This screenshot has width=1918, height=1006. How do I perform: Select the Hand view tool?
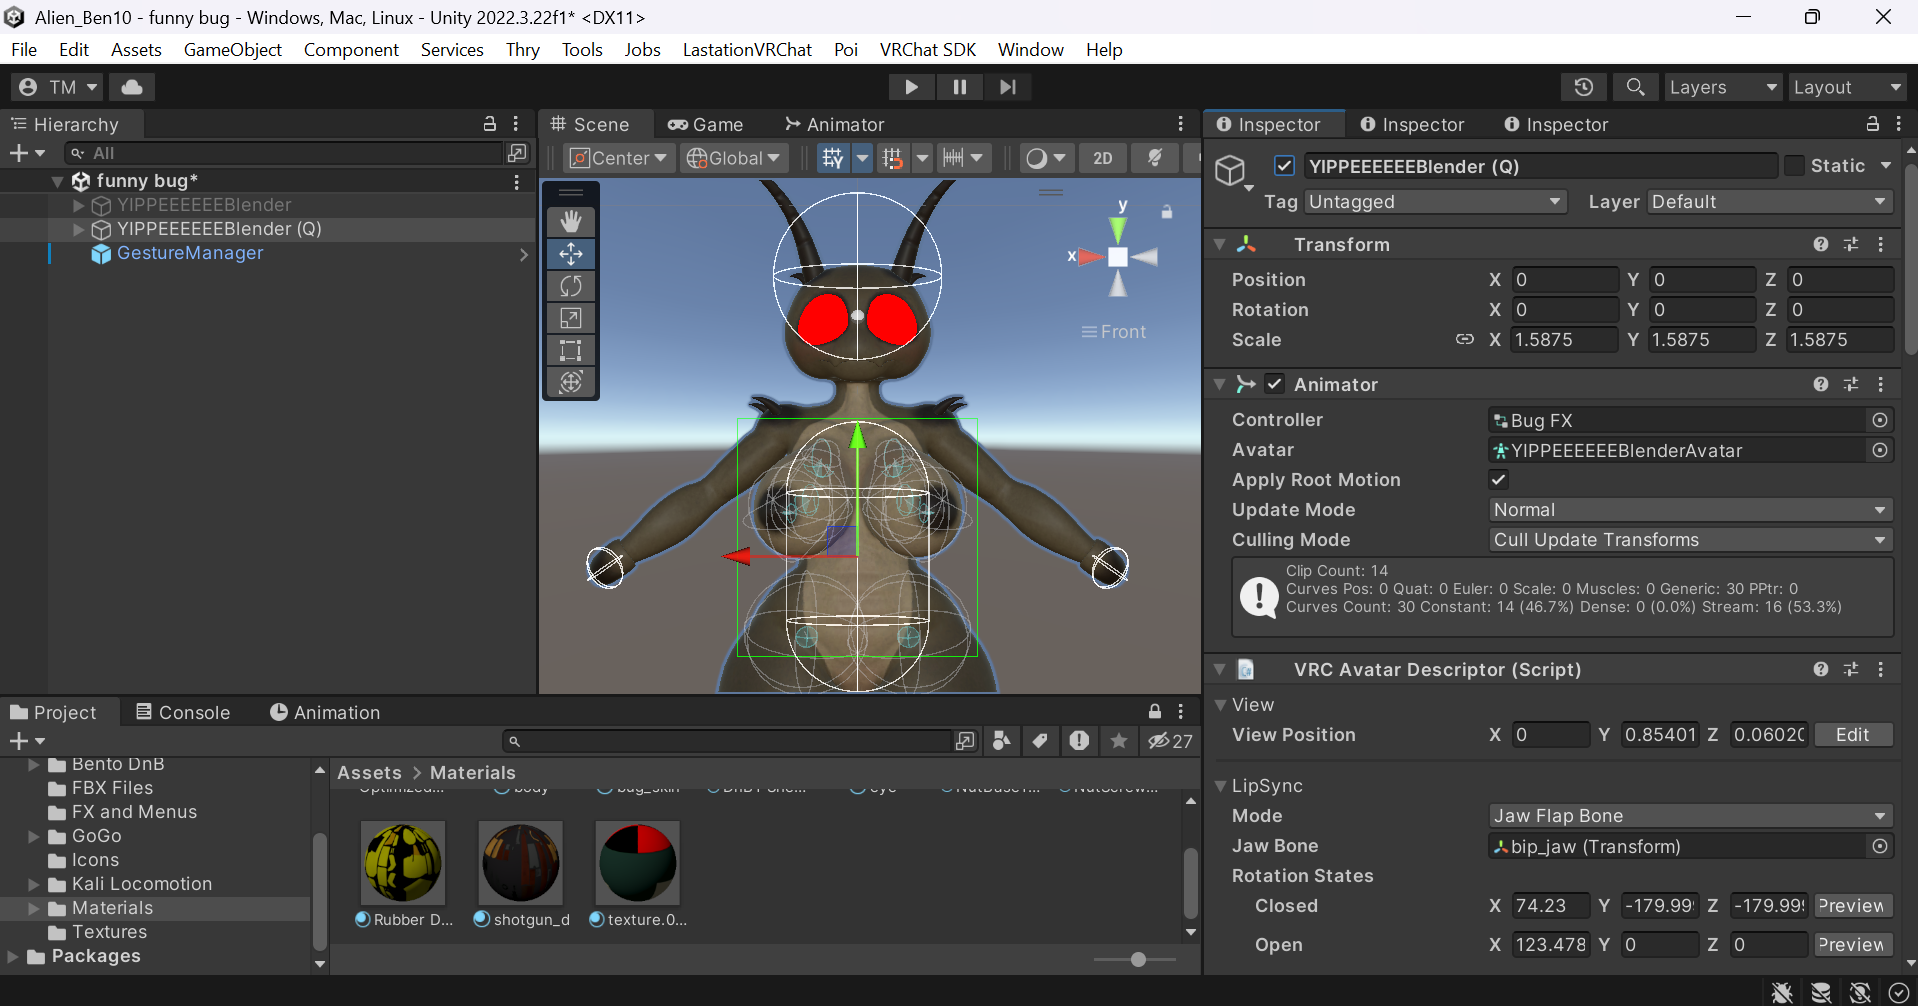(x=571, y=221)
